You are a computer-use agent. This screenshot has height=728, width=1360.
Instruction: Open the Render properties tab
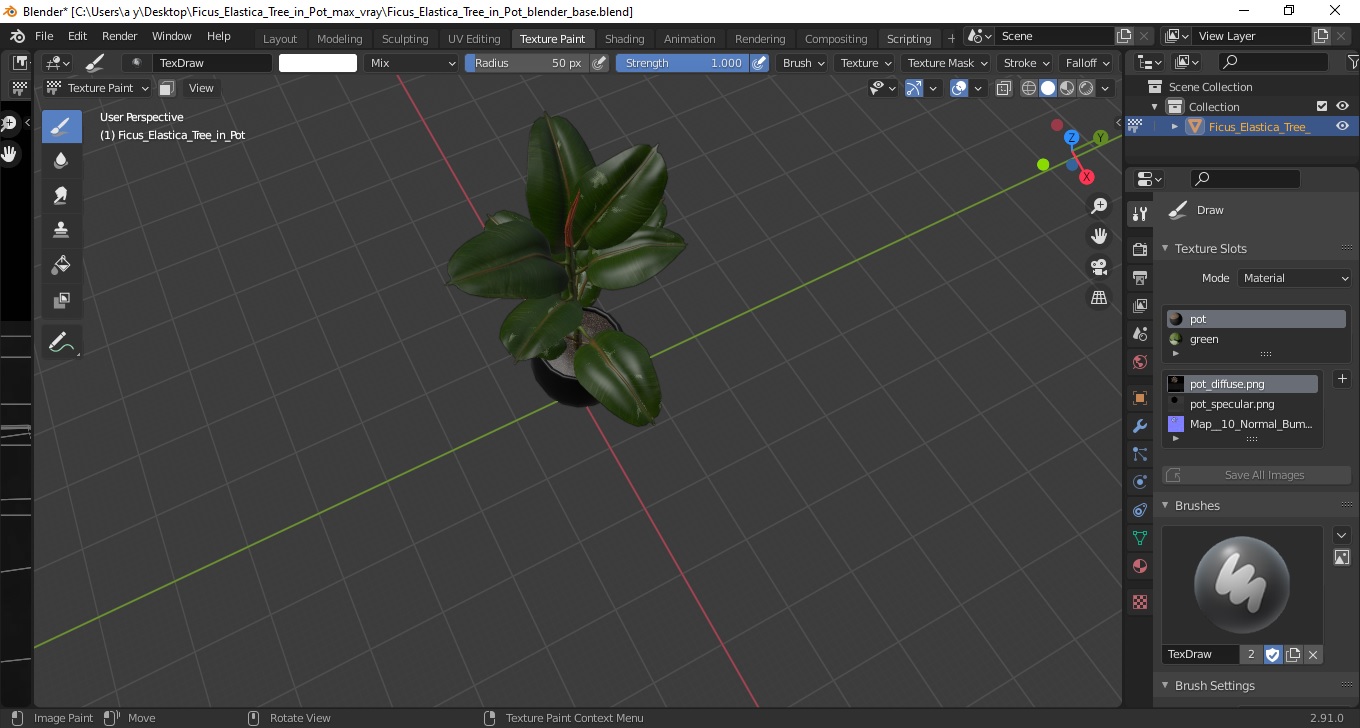click(1139, 249)
